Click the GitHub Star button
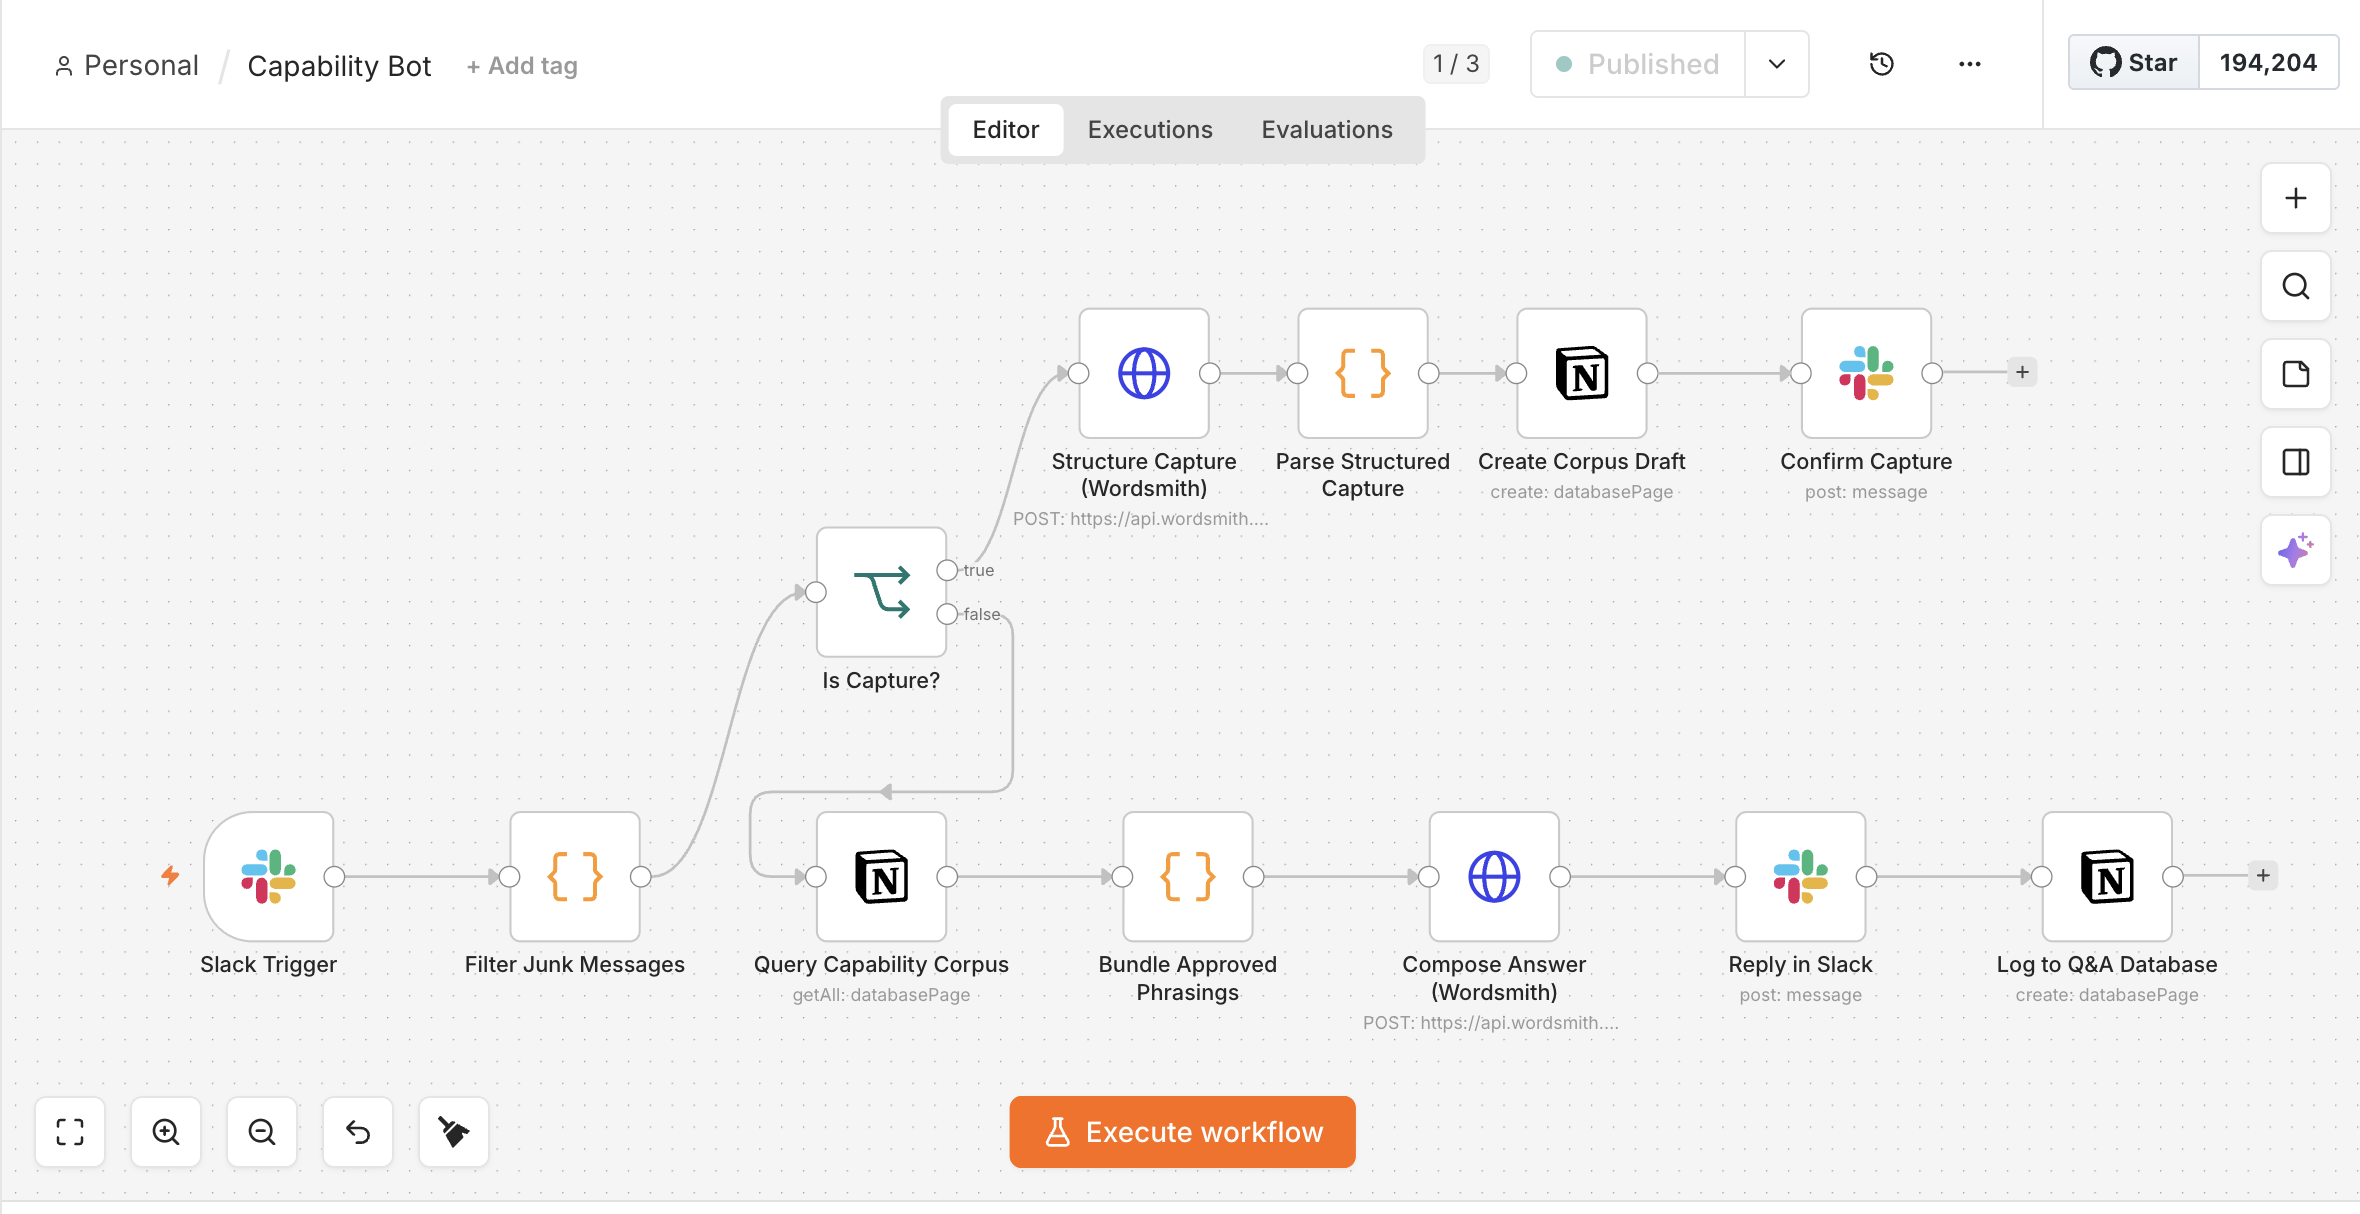2360x1214 pixels. click(x=2134, y=63)
